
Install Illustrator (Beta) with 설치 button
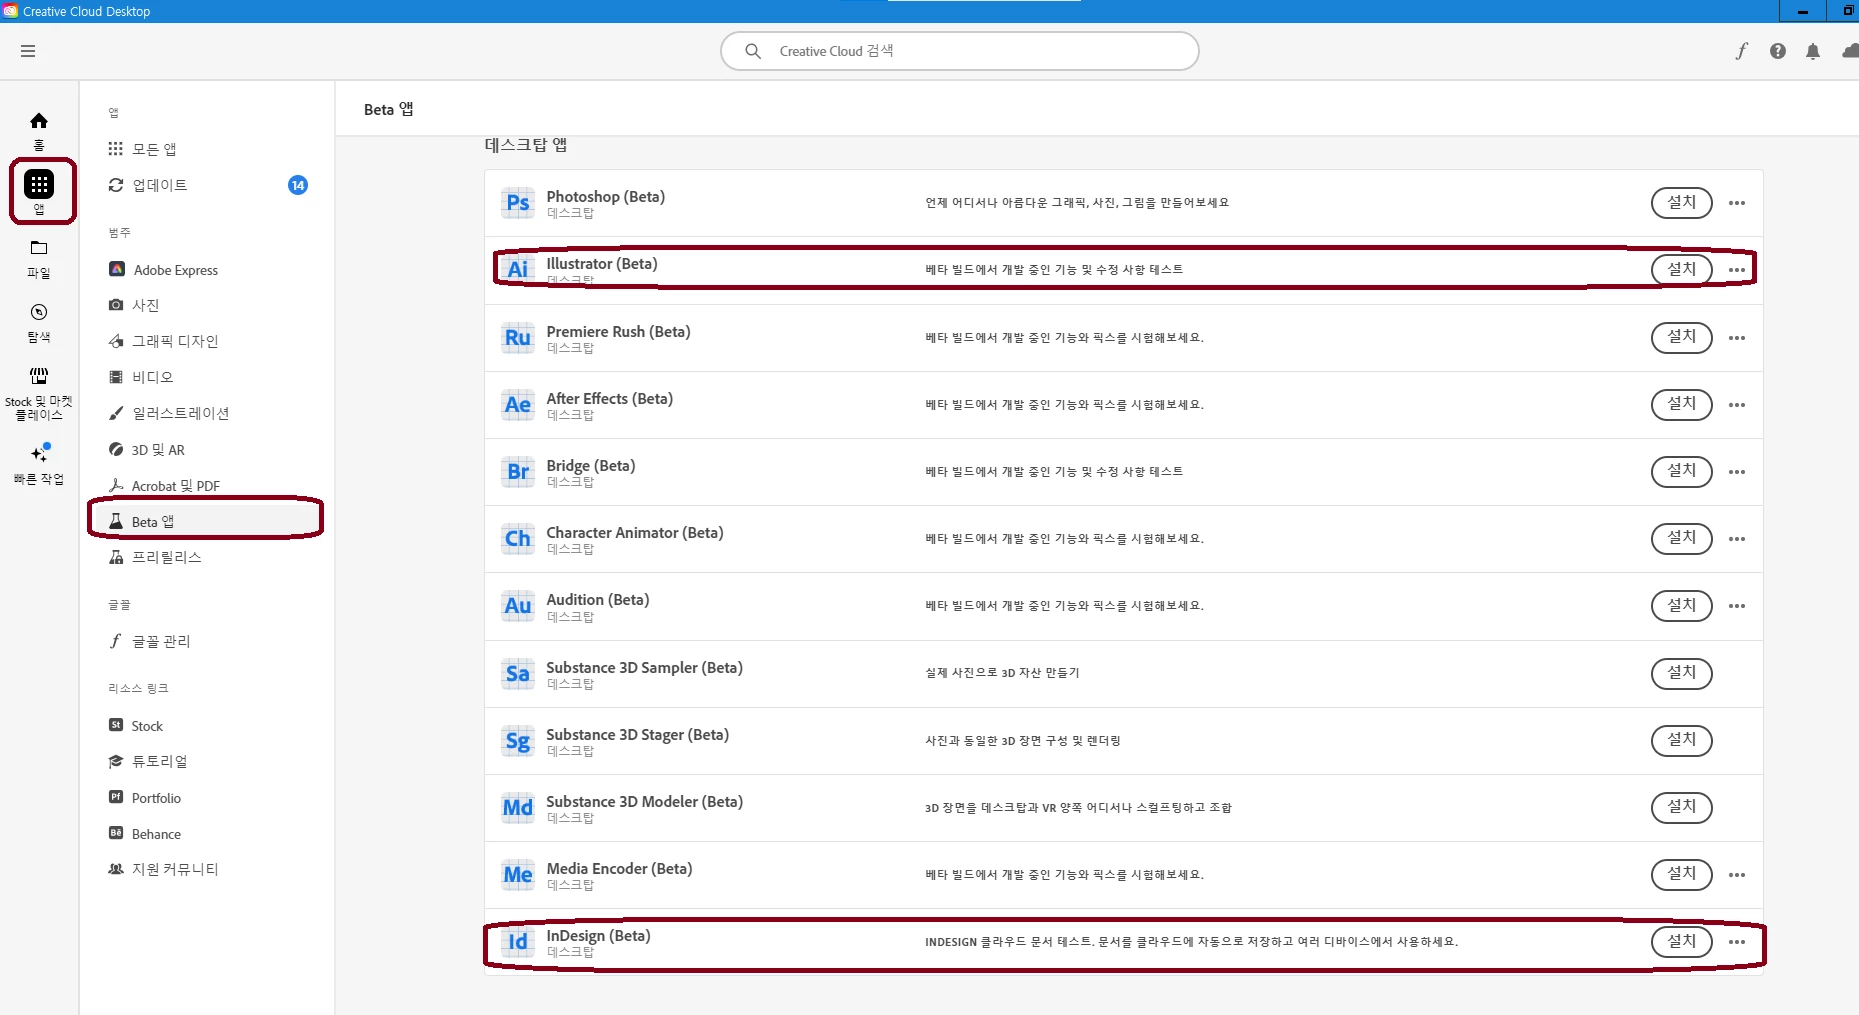(x=1681, y=270)
